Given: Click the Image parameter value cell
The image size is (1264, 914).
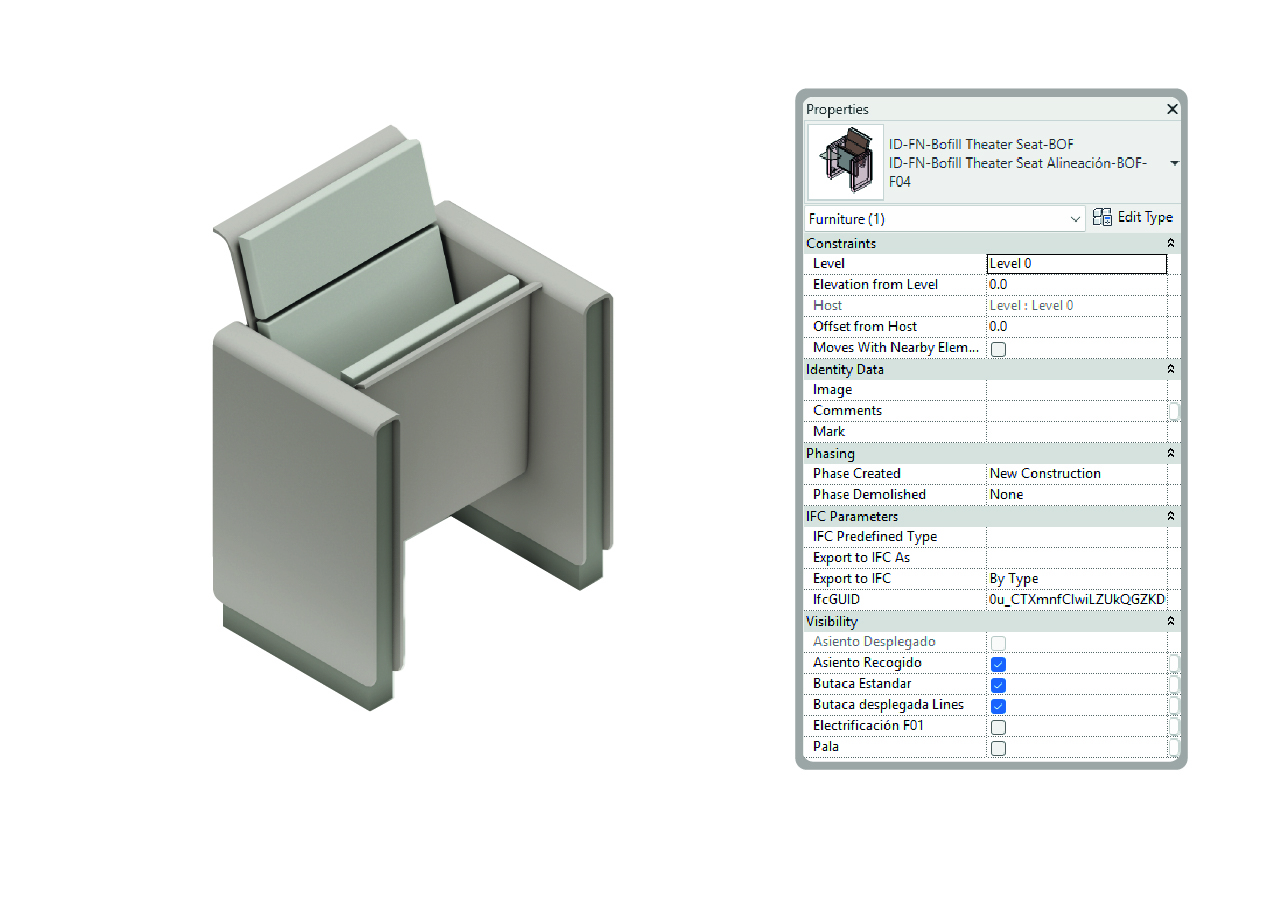Looking at the screenshot, I should [1076, 390].
